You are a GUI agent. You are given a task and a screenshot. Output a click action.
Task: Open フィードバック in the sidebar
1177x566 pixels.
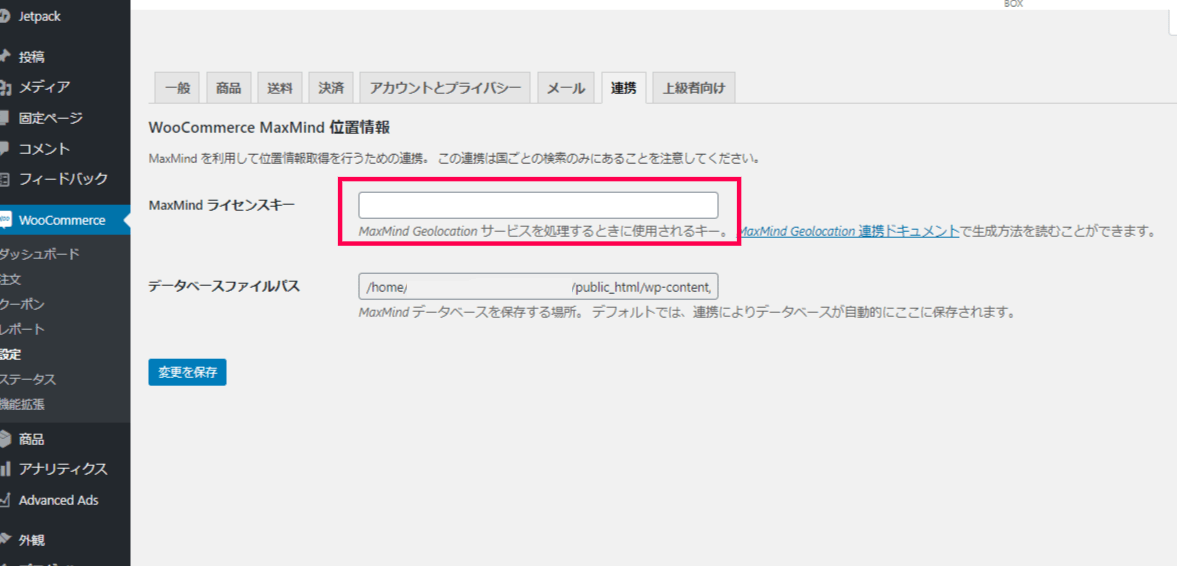pyautogui.click(x=65, y=179)
